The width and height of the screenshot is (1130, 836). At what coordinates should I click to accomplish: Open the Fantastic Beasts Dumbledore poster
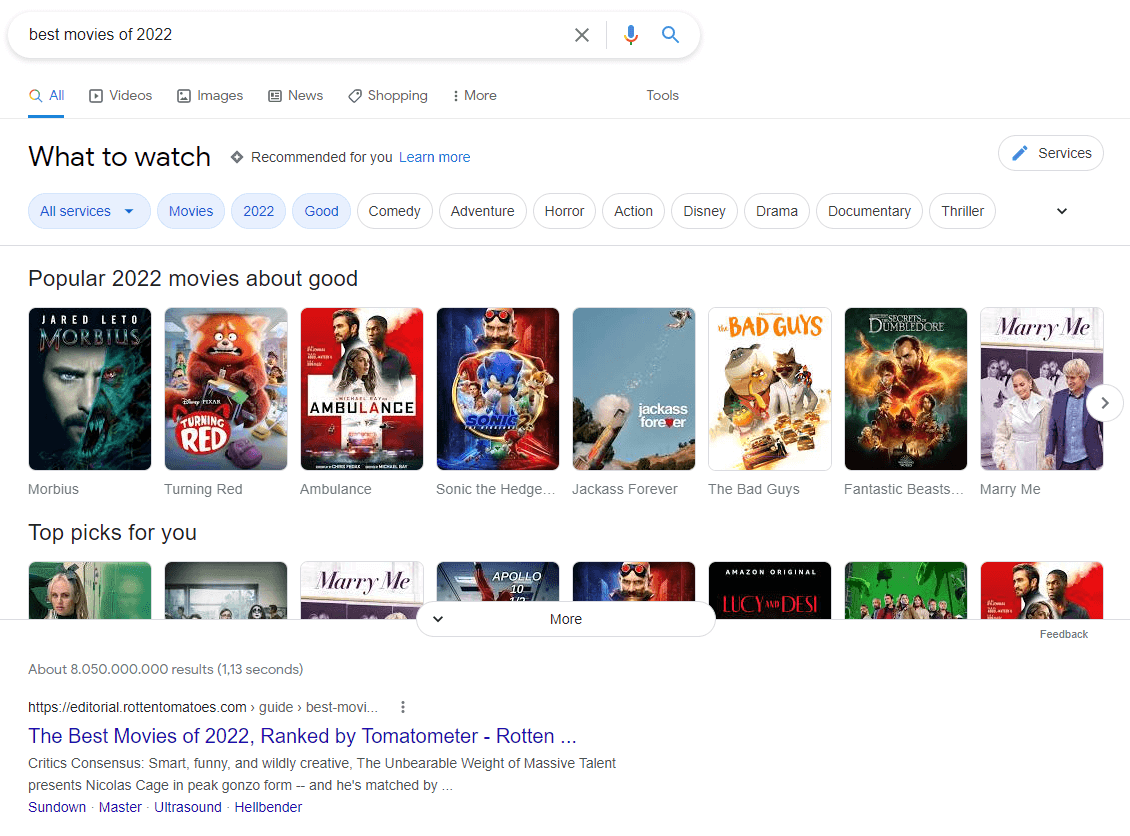coord(906,389)
